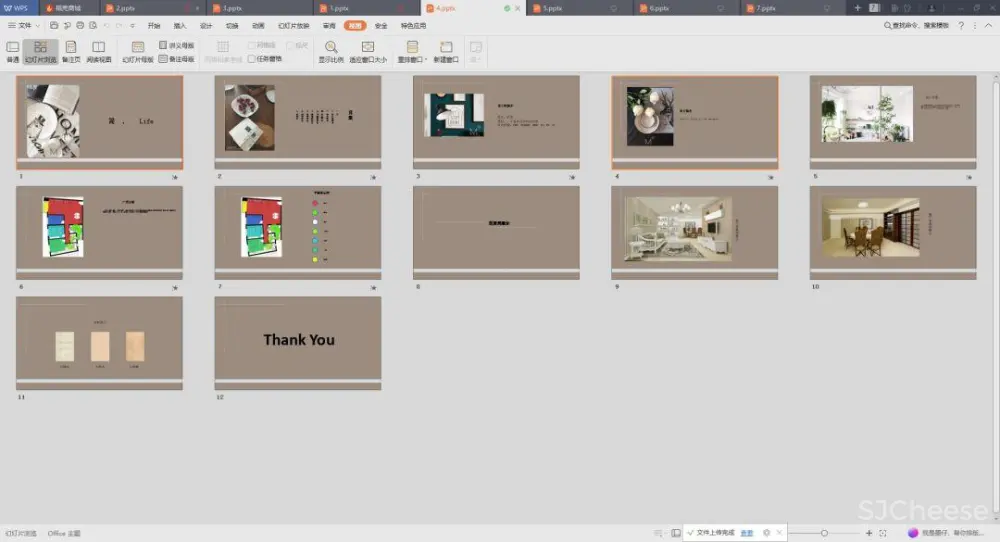Add a new document tab with plus icon
This screenshot has height=542, width=1000.
[857, 8]
